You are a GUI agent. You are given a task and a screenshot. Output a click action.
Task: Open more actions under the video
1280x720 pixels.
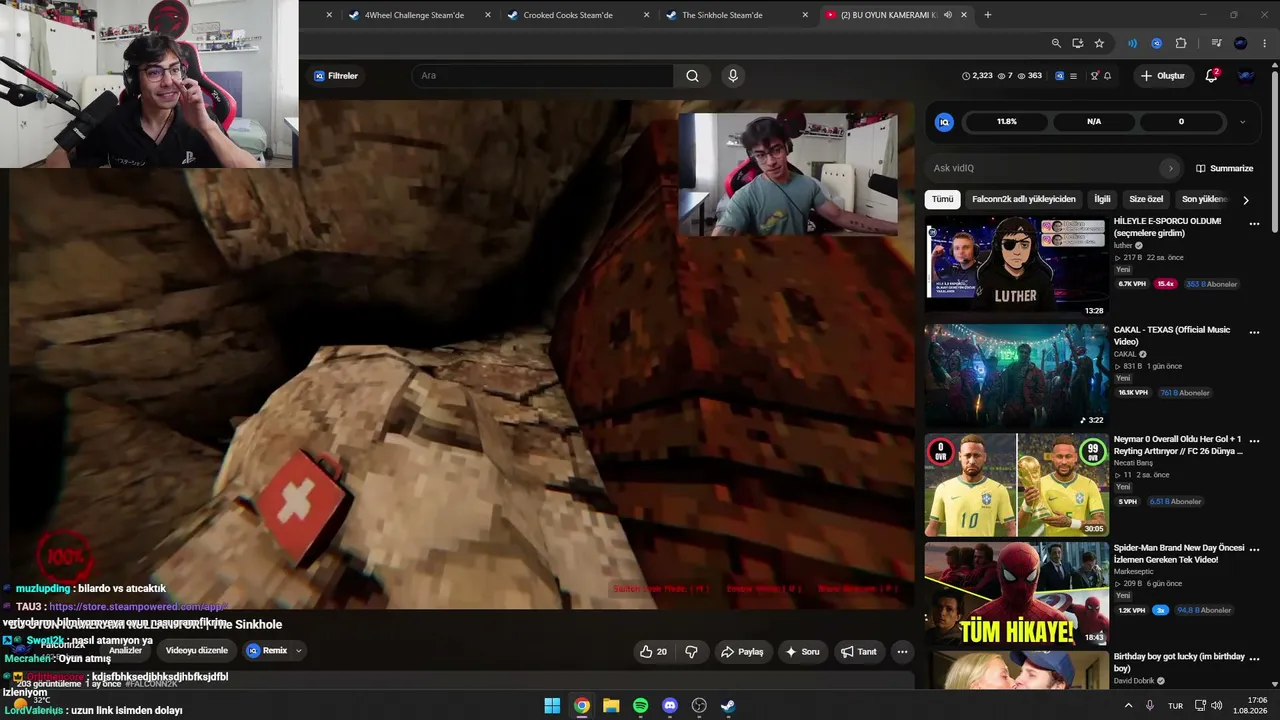tap(902, 651)
